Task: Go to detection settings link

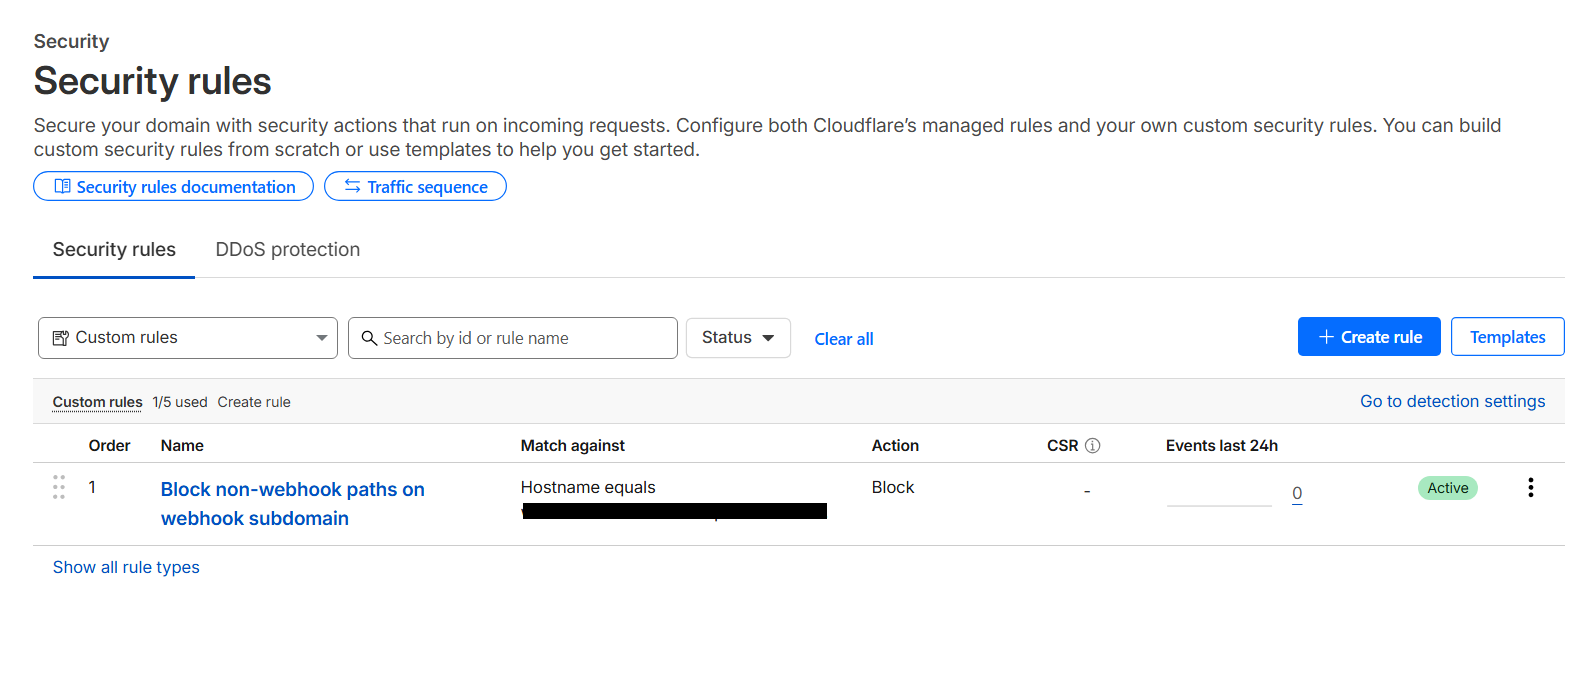Action: (x=1452, y=401)
